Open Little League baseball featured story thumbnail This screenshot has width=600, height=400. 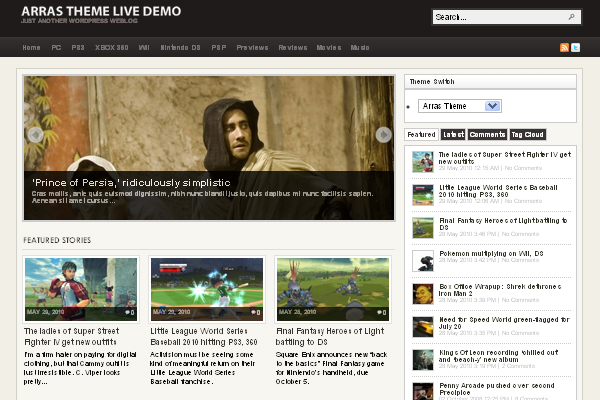[x=207, y=289]
